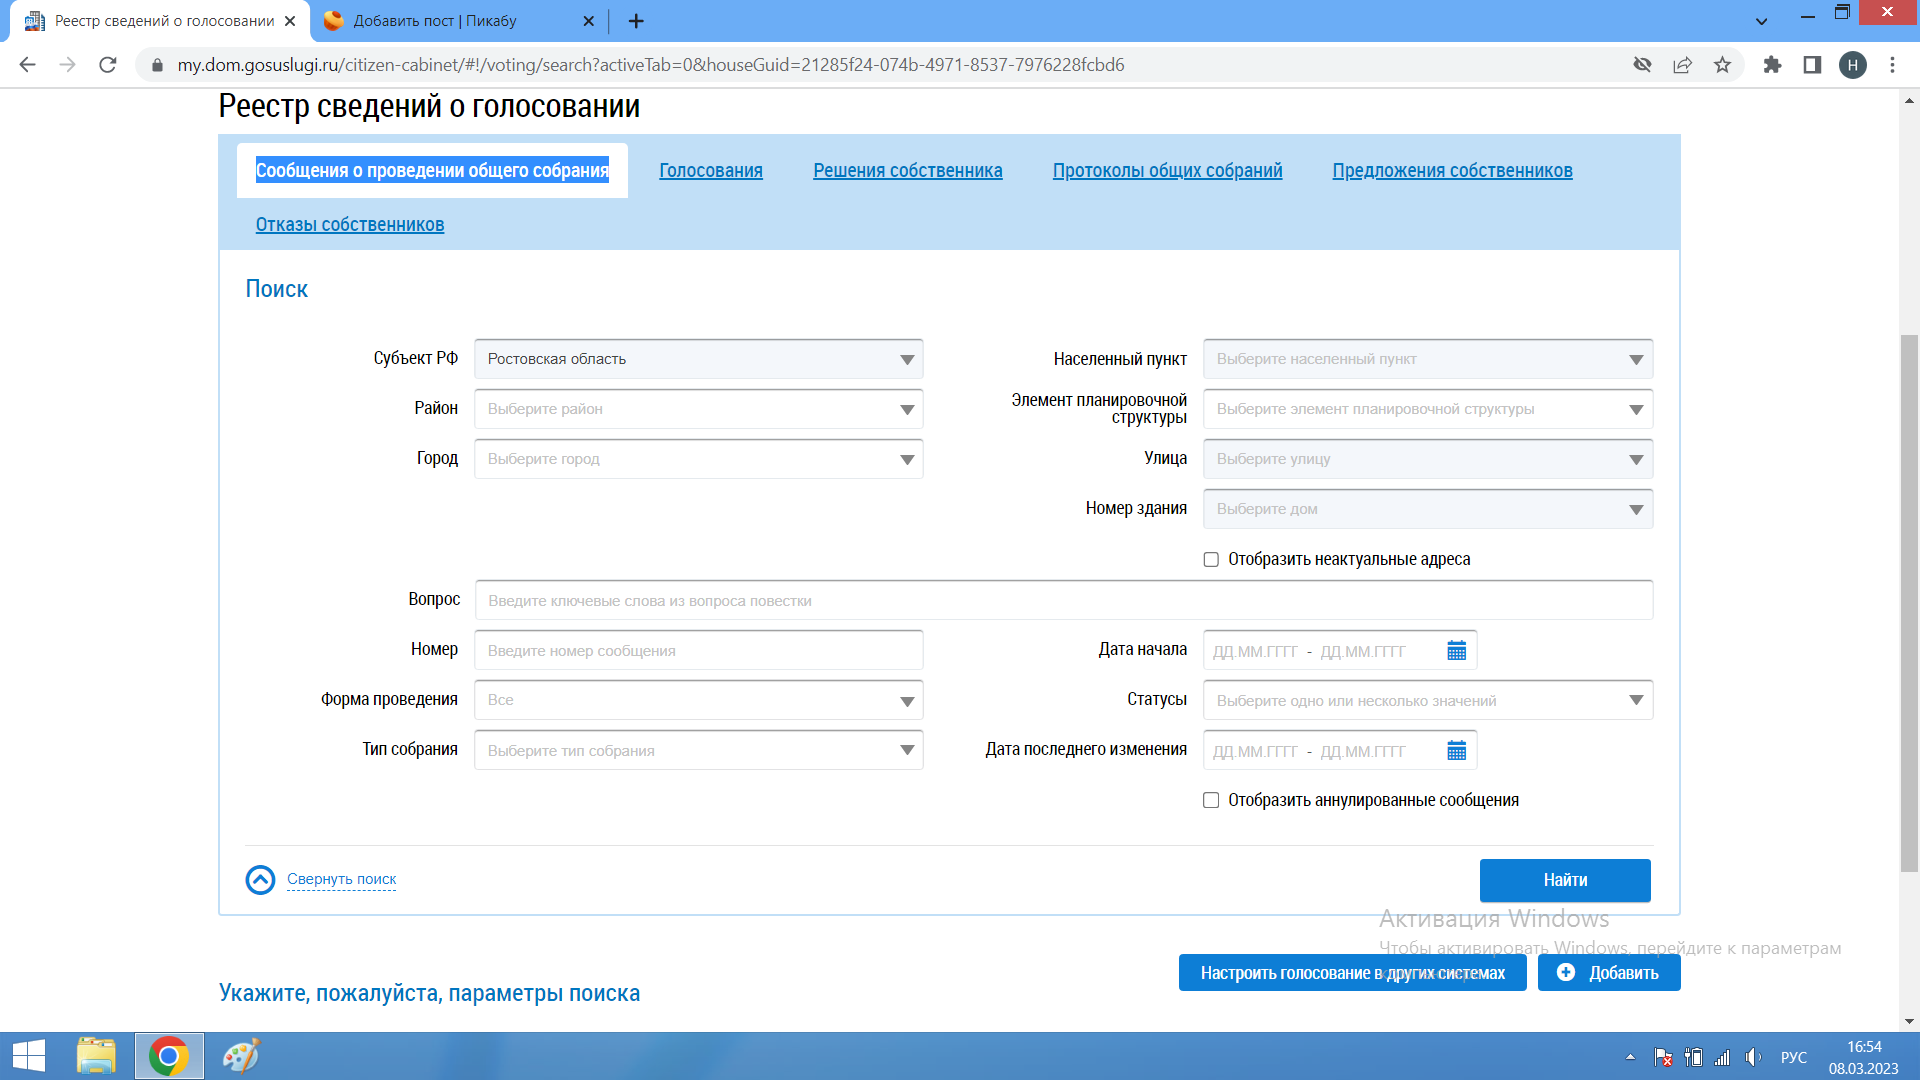1920x1080 pixels.
Task: Open the Субъект РФ dropdown
Action: click(698, 359)
